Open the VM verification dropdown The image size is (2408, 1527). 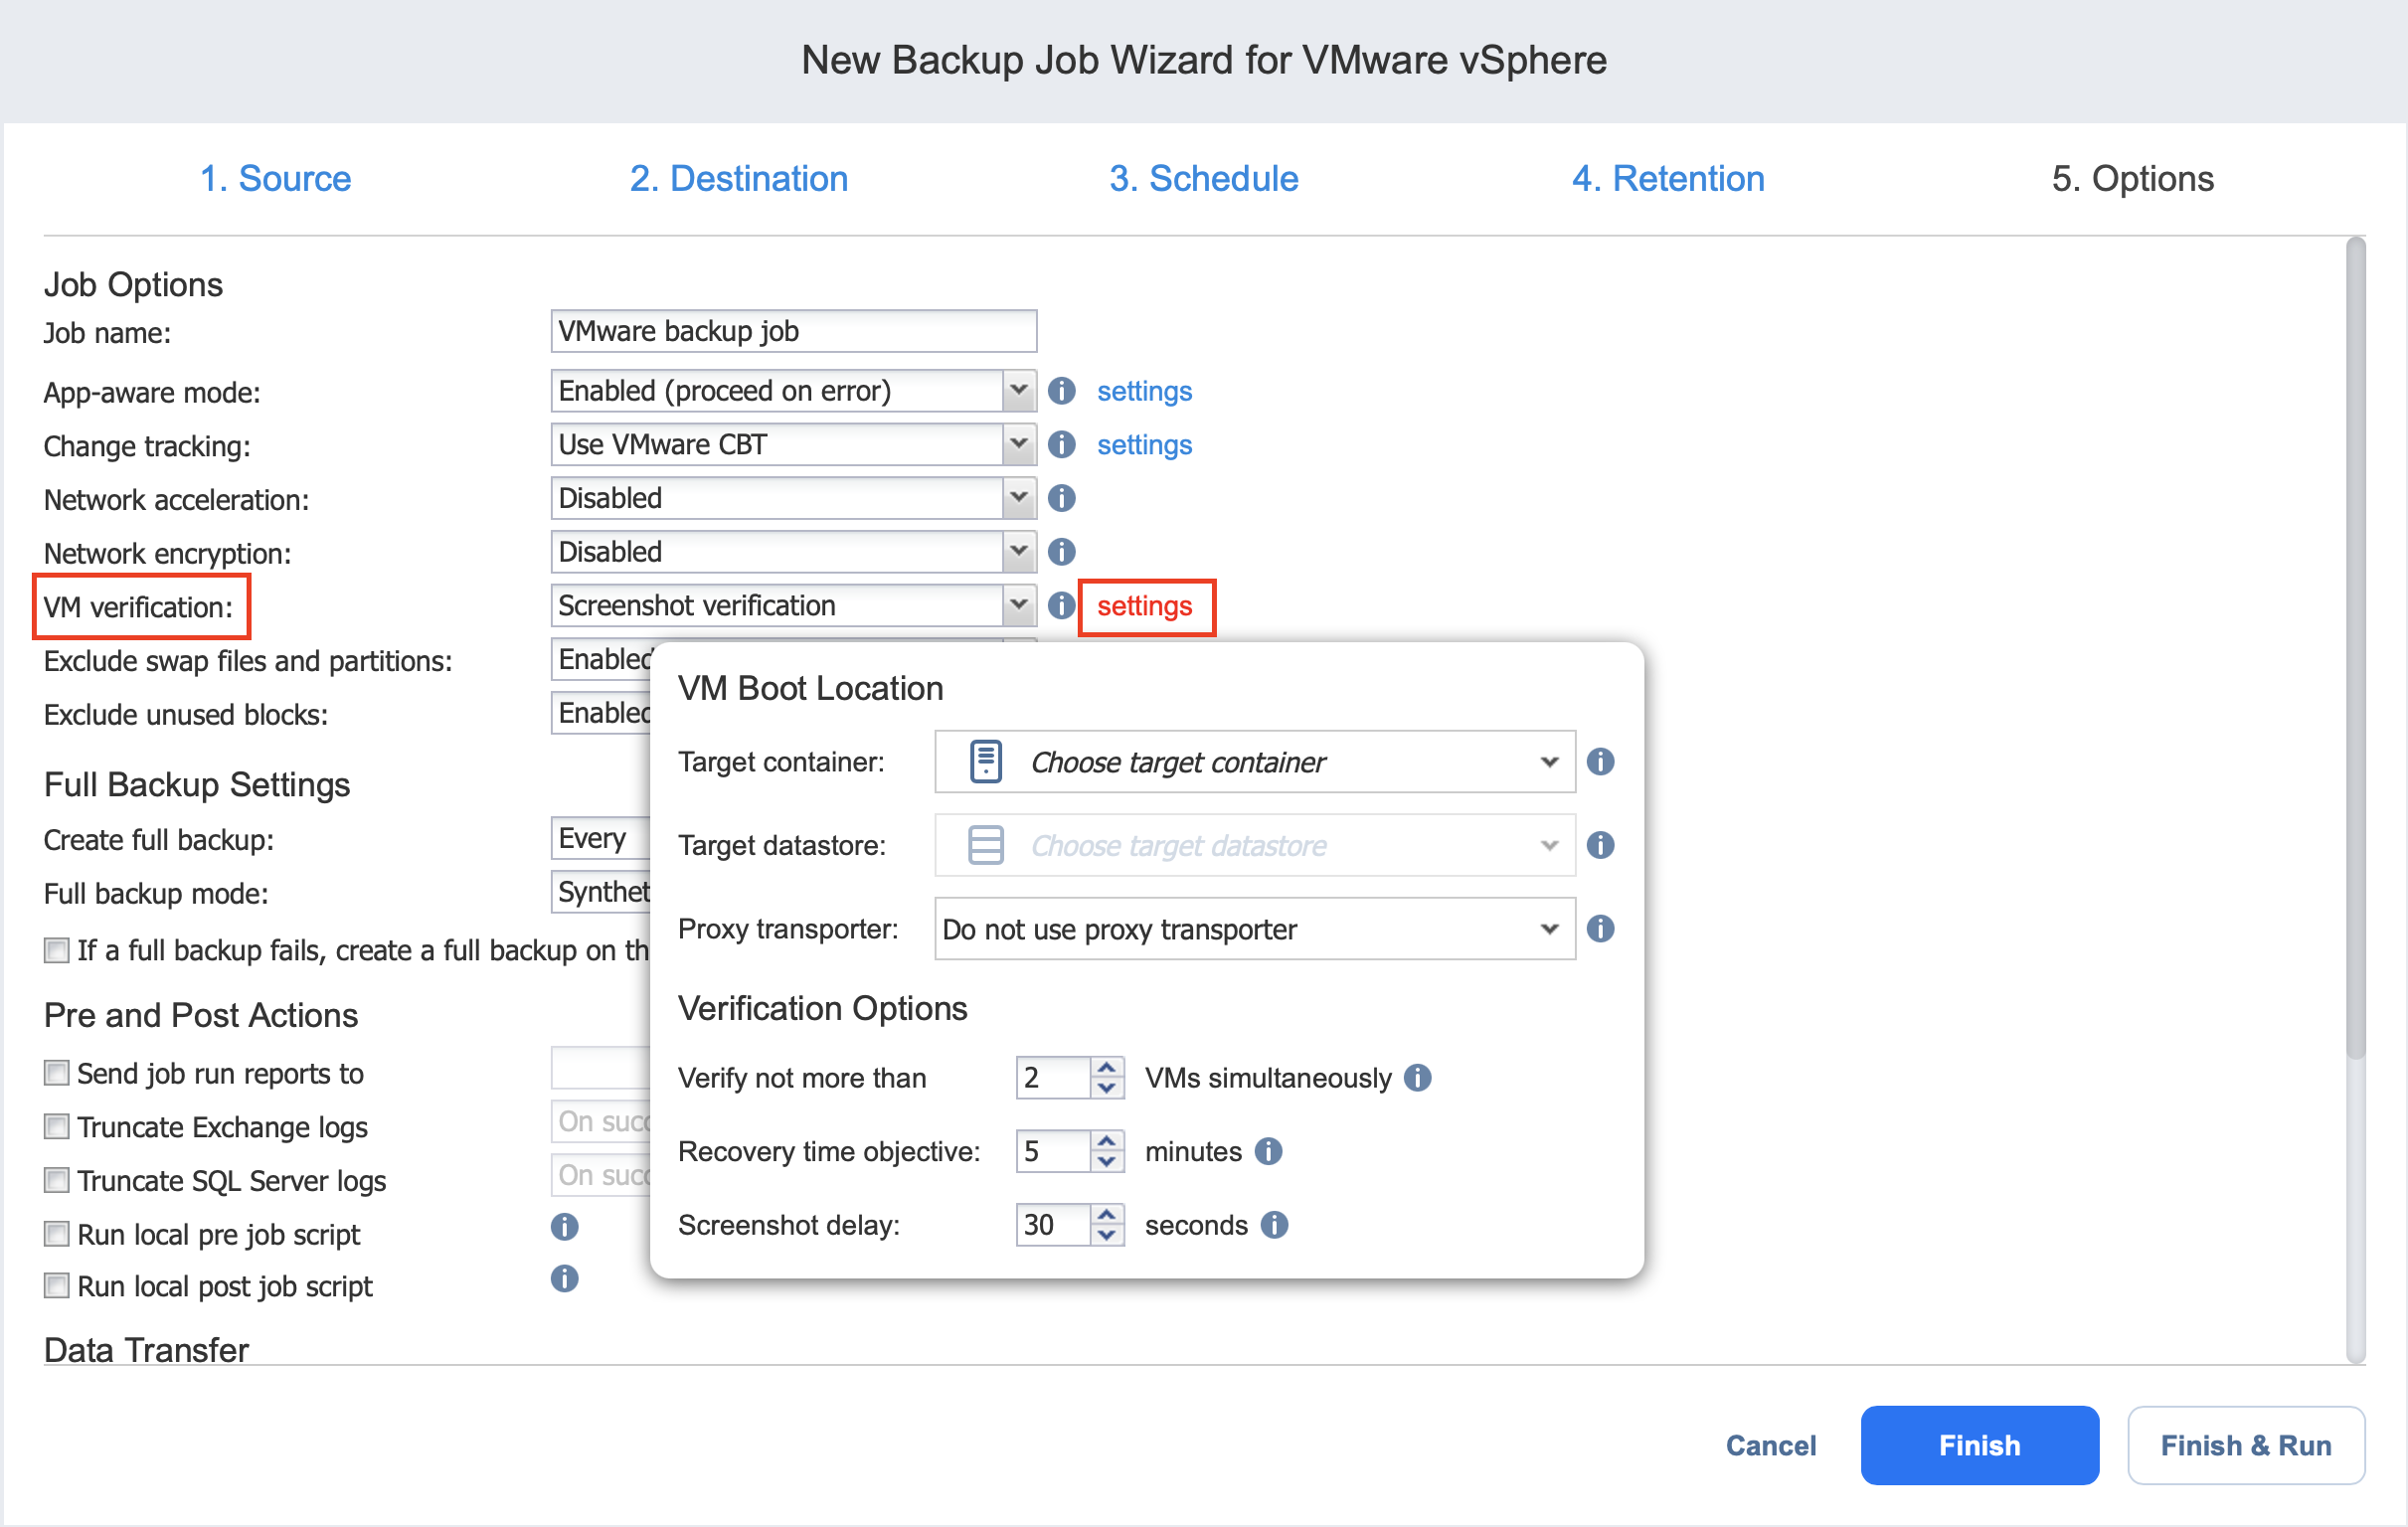coord(793,606)
